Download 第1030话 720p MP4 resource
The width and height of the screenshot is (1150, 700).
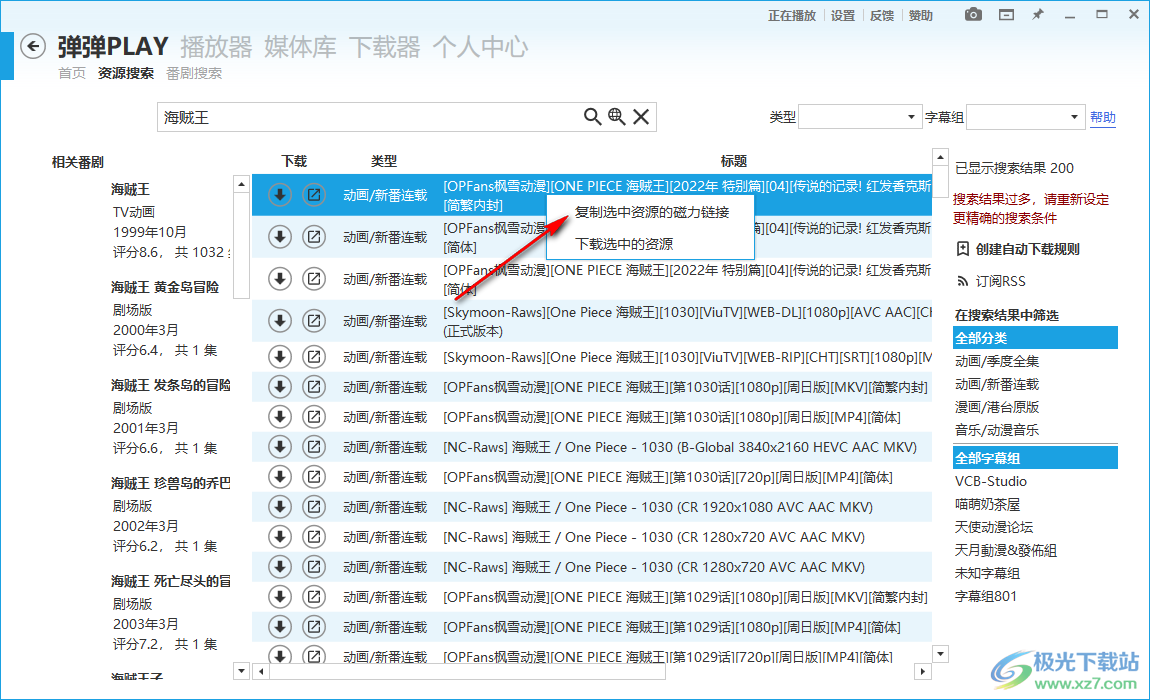pyautogui.click(x=279, y=478)
